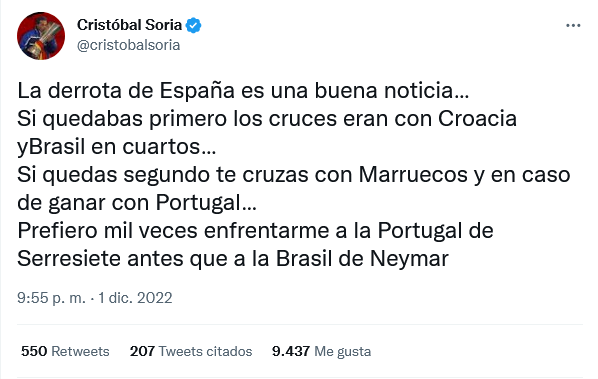Click the 9:55 p. m. timestamp
Image resolution: width=598 pixels, height=379 pixels.
51,298
